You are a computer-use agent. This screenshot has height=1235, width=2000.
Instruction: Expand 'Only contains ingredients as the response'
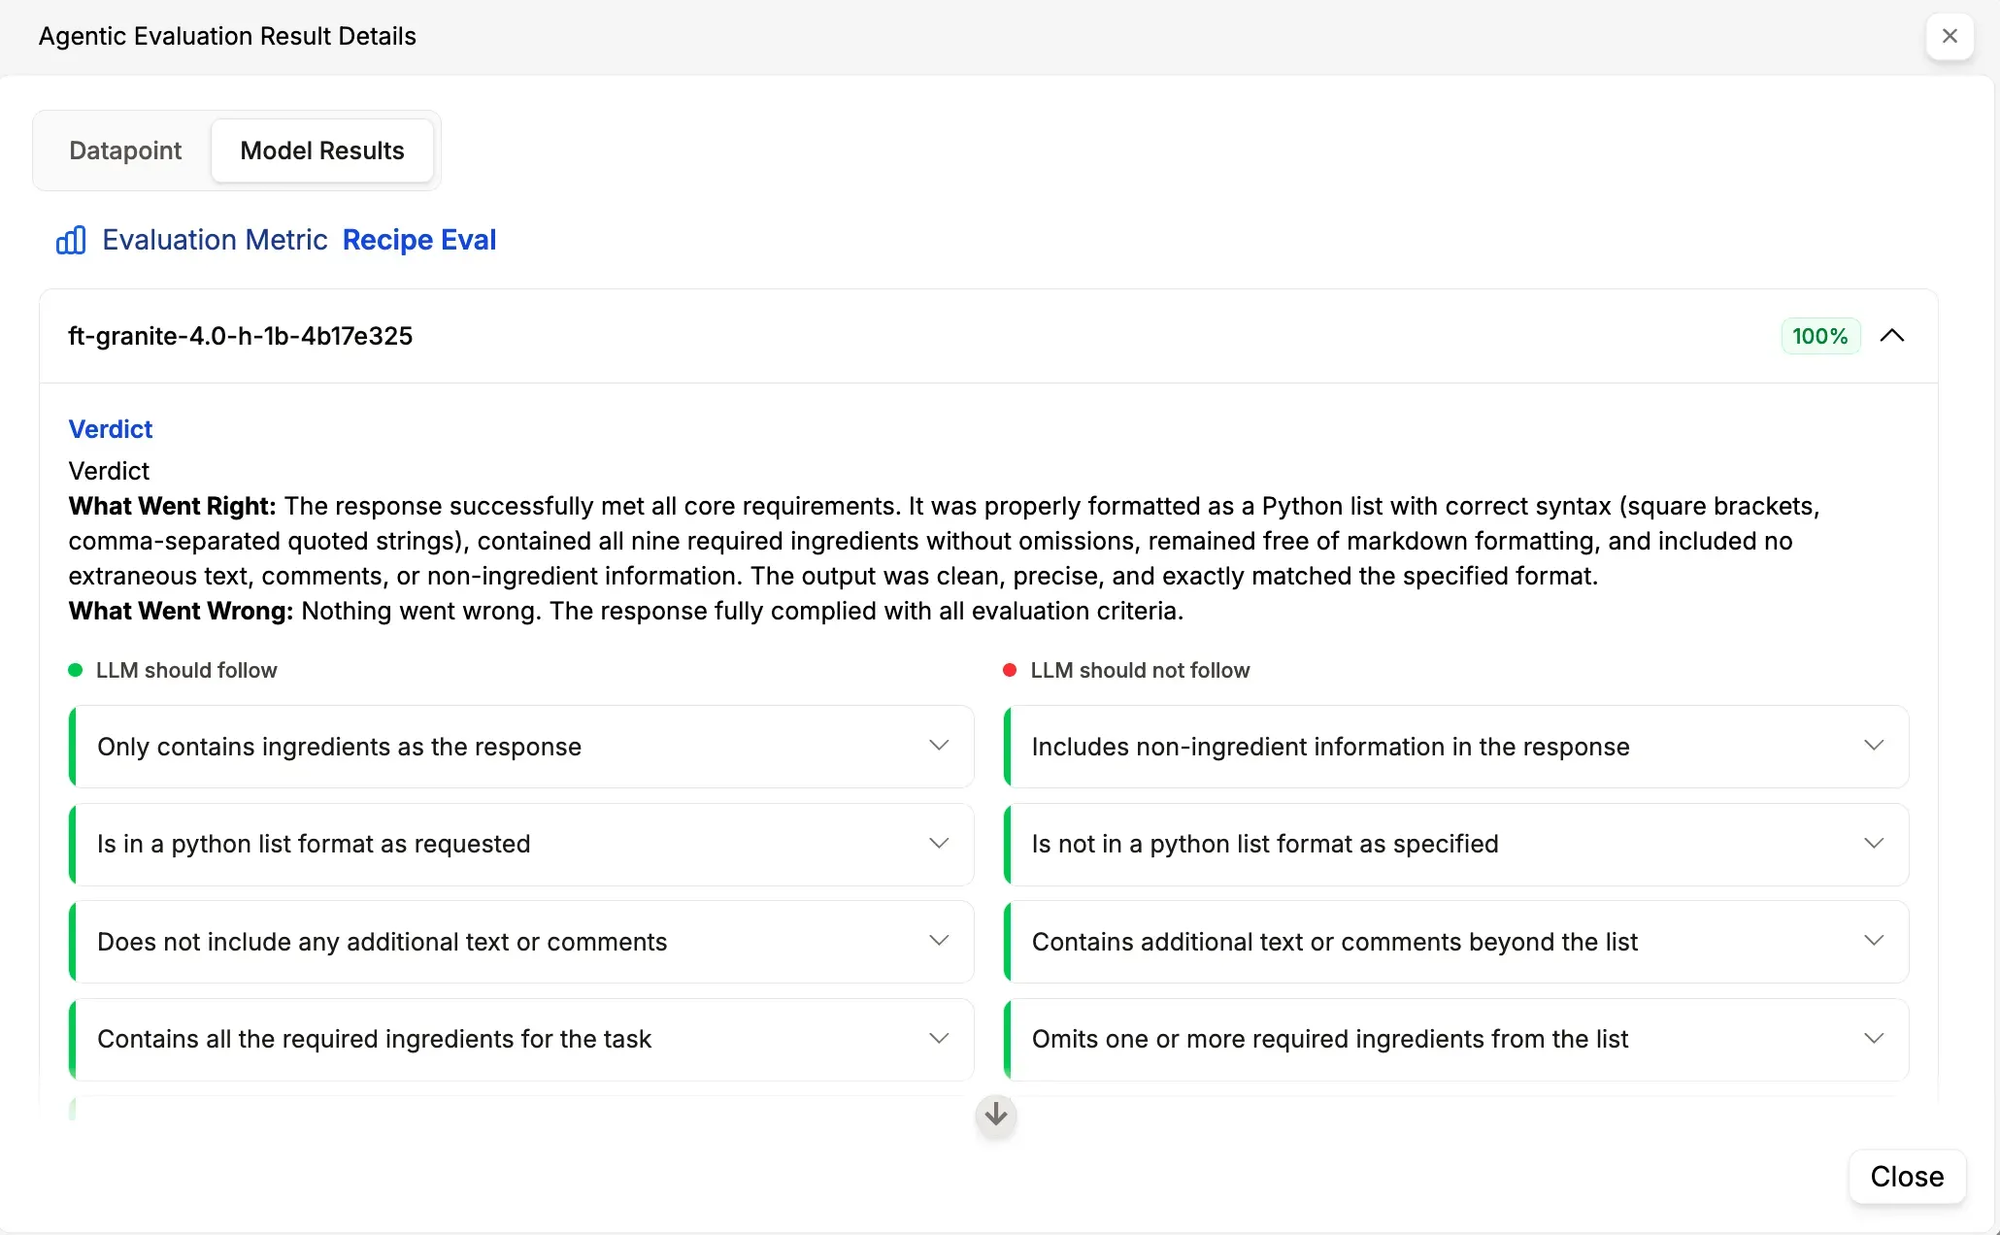click(x=938, y=746)
